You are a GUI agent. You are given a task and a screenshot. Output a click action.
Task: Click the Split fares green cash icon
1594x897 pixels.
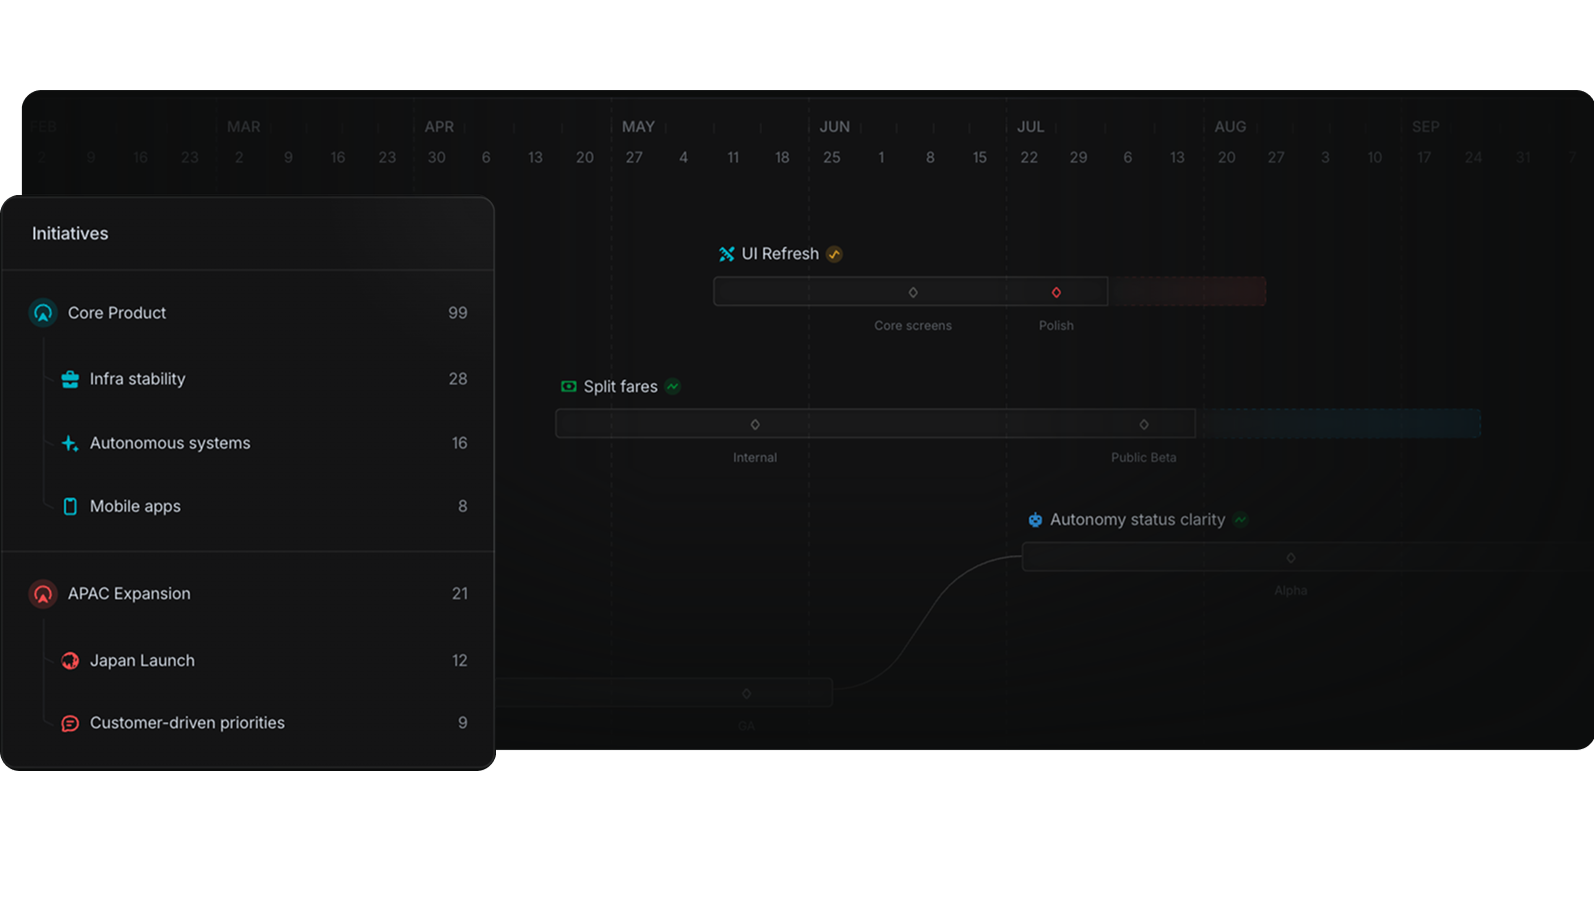pos(569,387)
